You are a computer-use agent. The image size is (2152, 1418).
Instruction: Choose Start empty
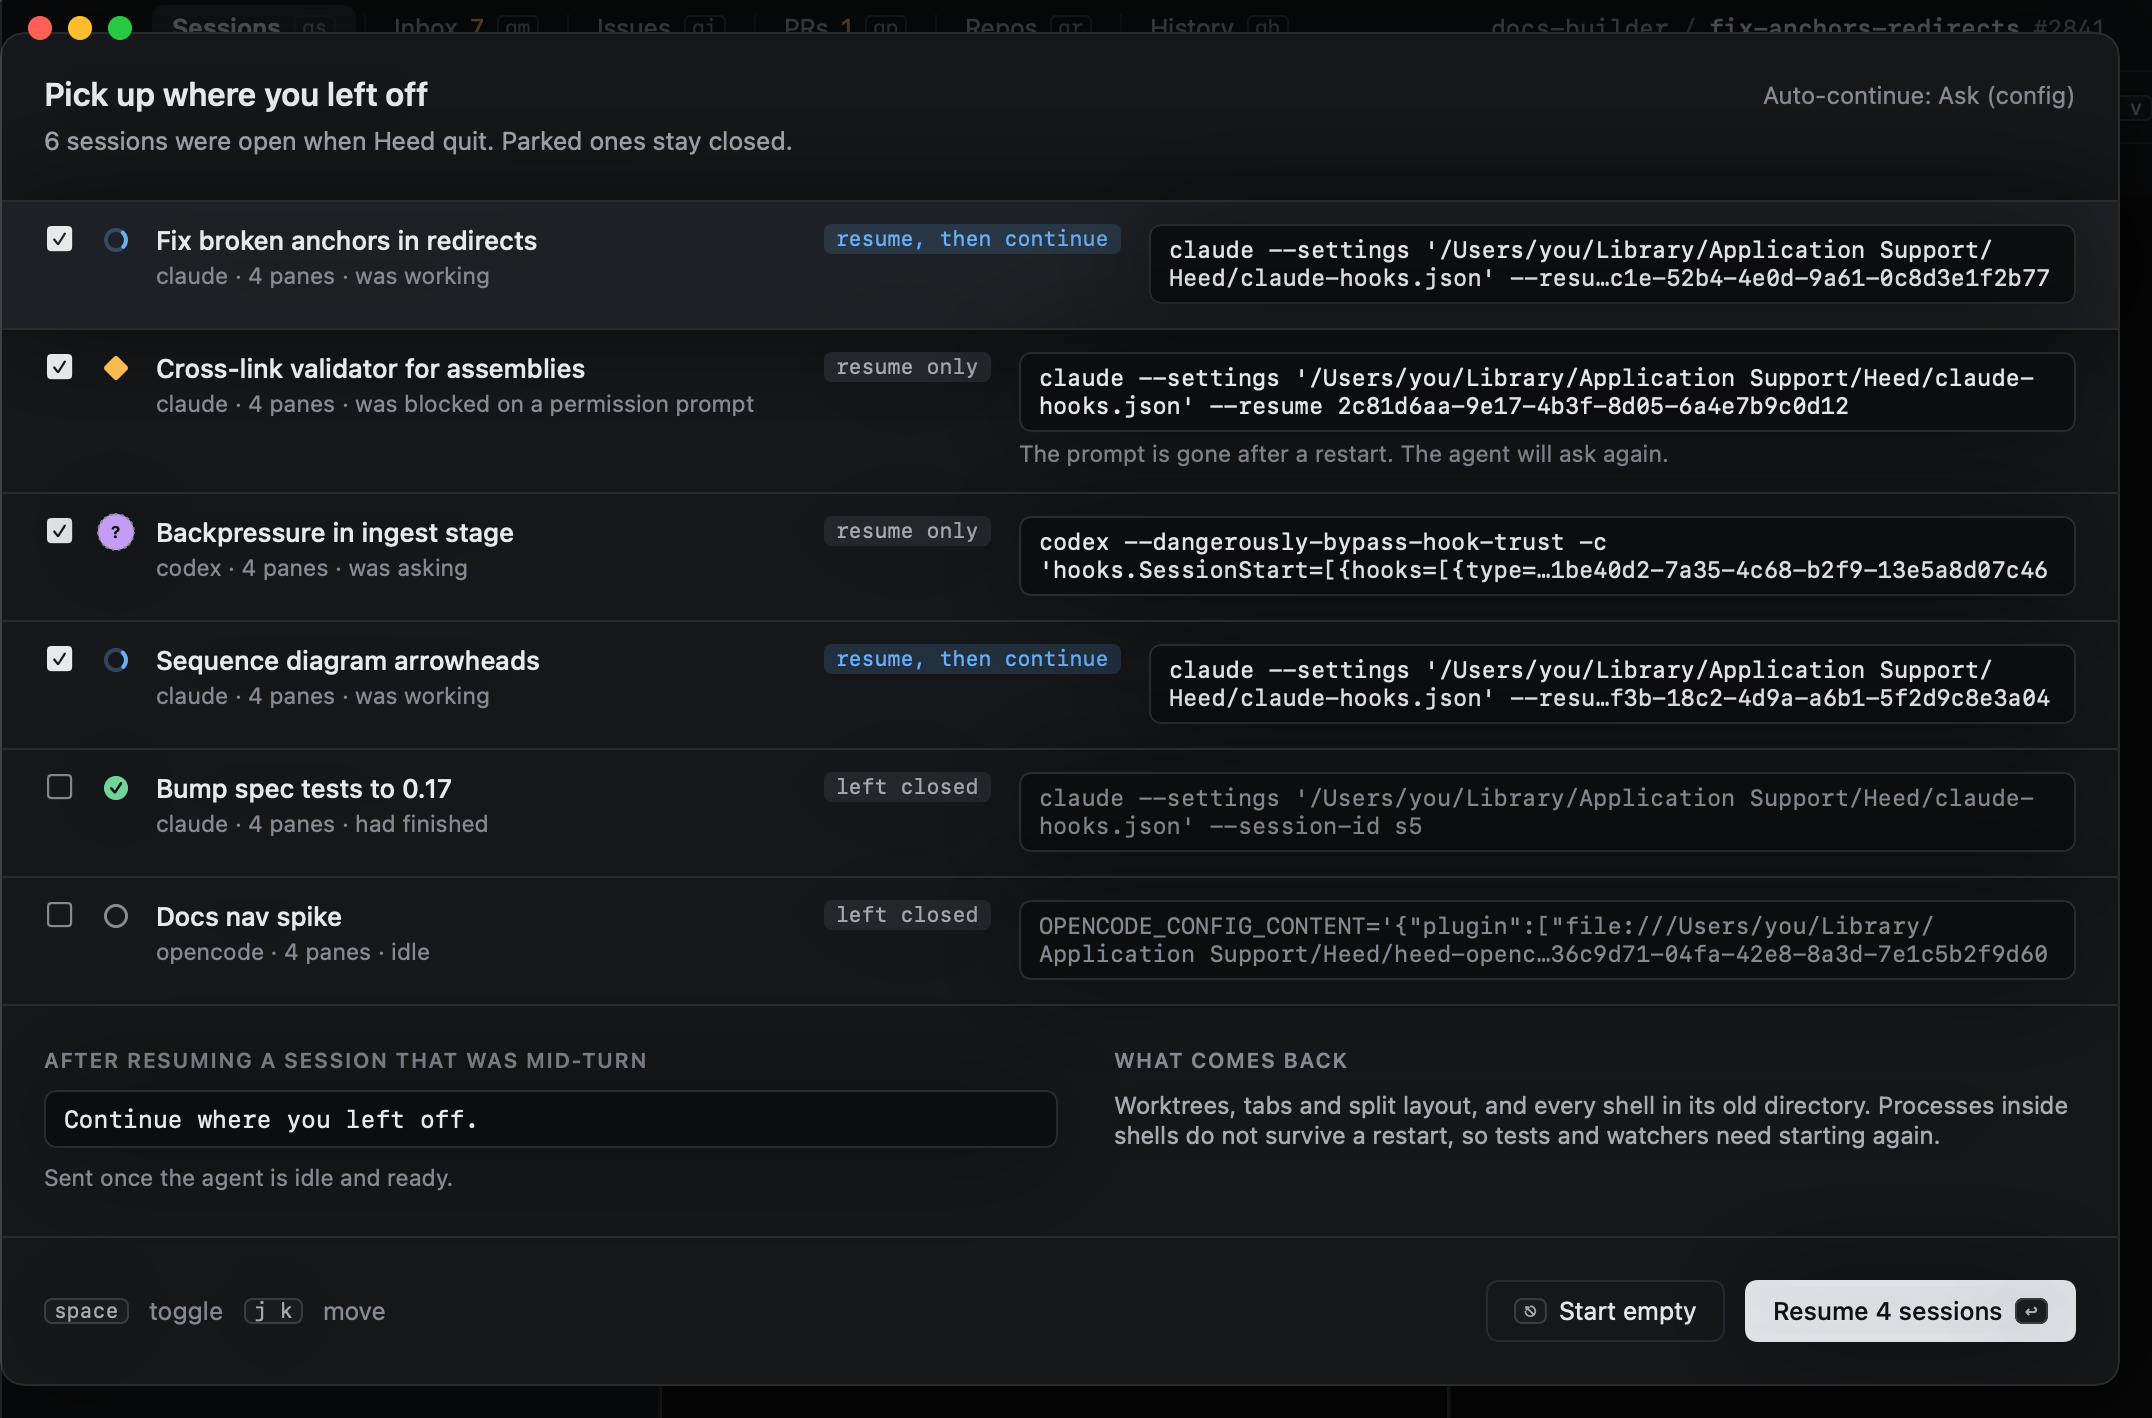tap(1605, 1311)
